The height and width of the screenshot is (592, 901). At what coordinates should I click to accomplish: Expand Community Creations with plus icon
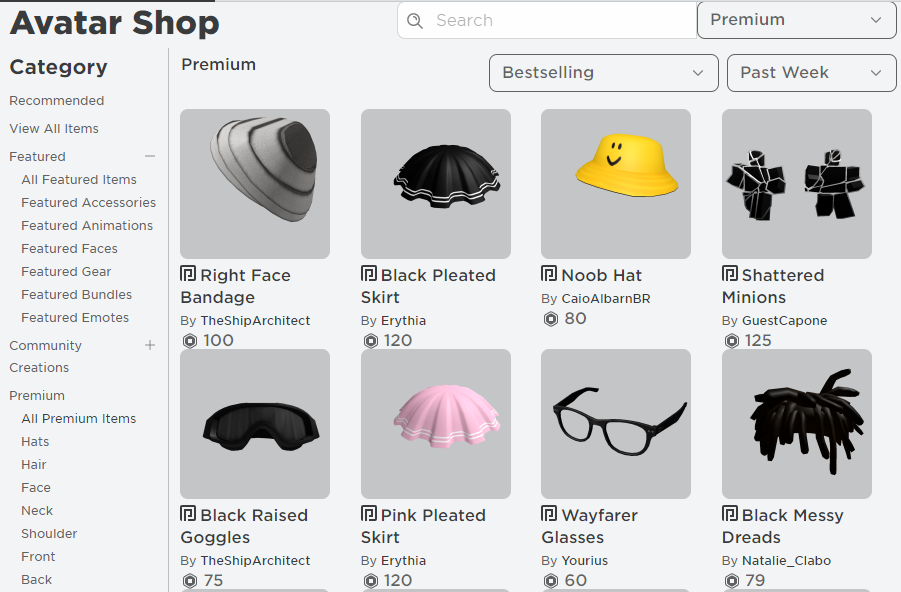coord(150,345)
